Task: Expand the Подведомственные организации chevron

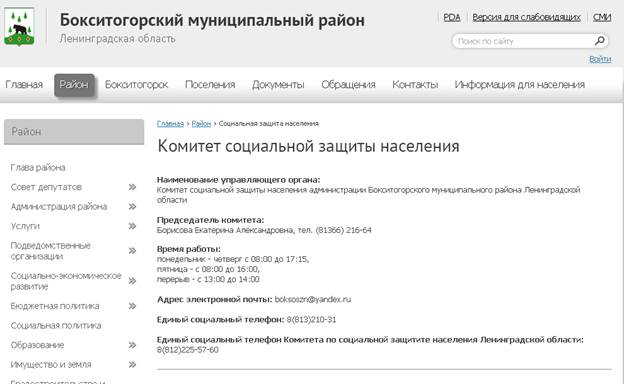Action: 133,251
